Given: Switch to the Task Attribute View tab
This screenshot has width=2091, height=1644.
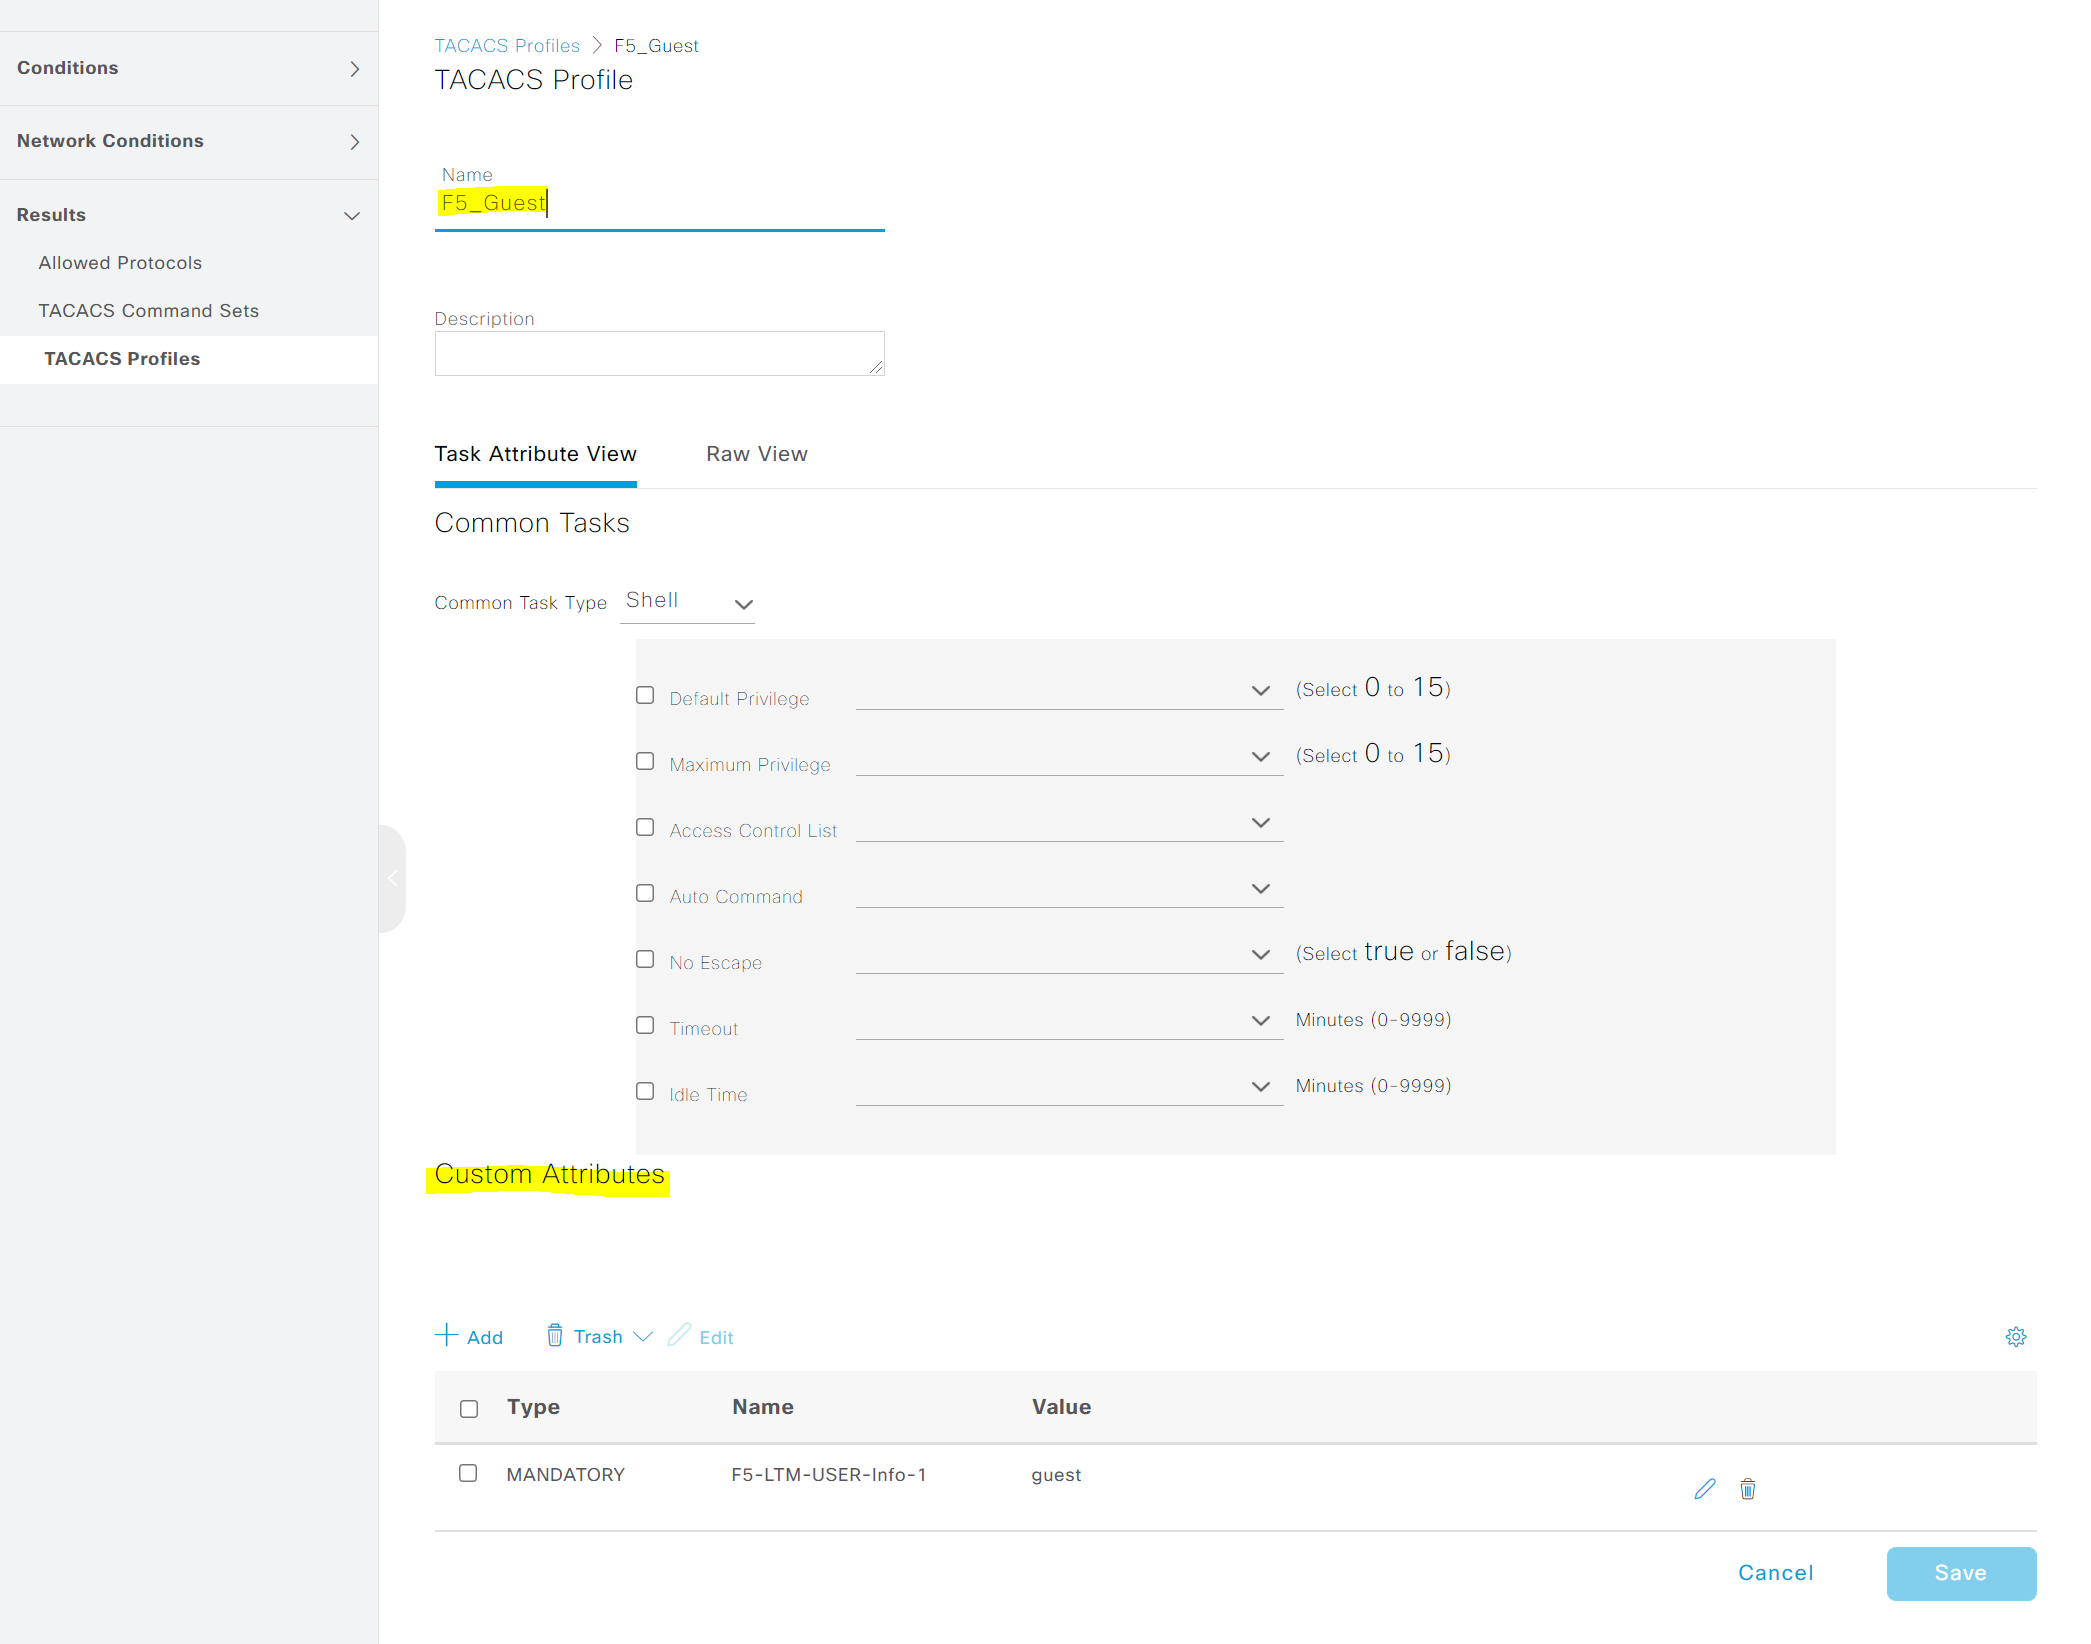Looking at the screenshot, I should [535, 454].
